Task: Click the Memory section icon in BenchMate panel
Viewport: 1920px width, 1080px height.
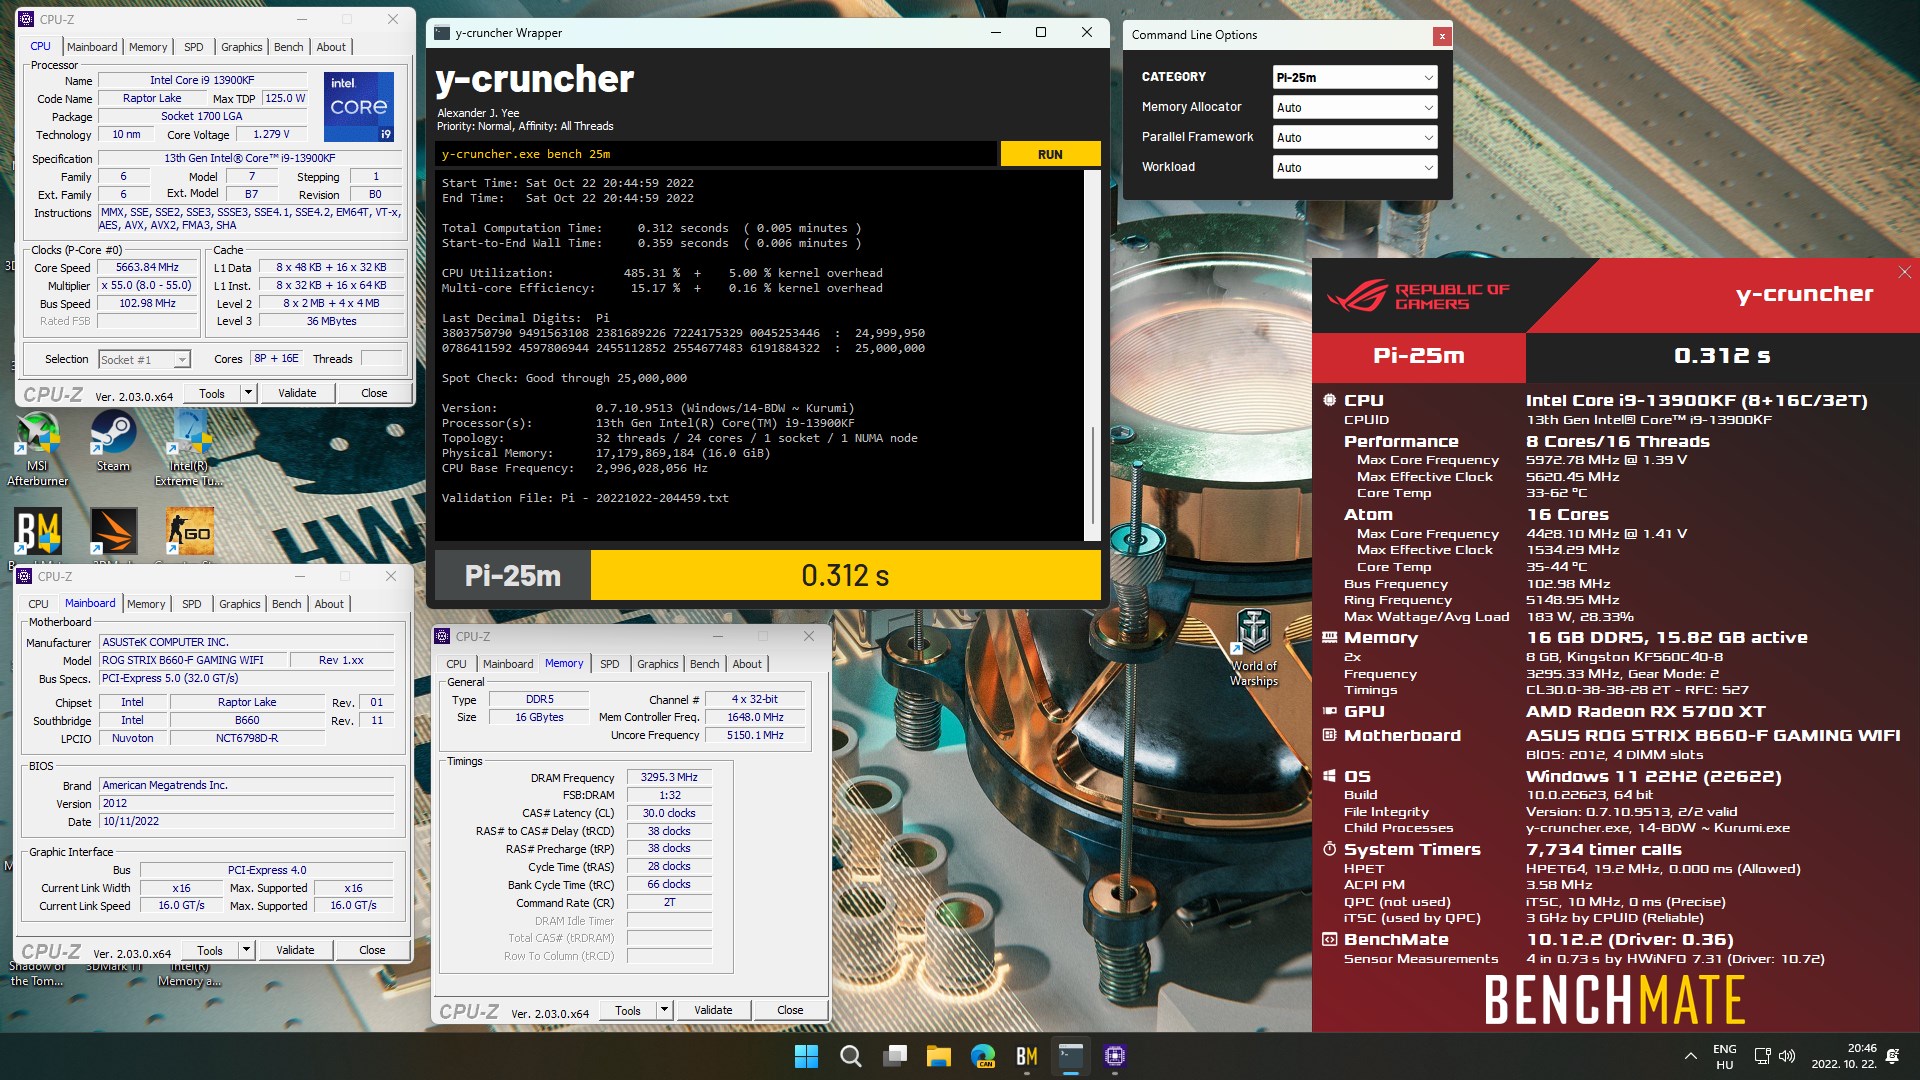Action: [x=1329, y=637]
